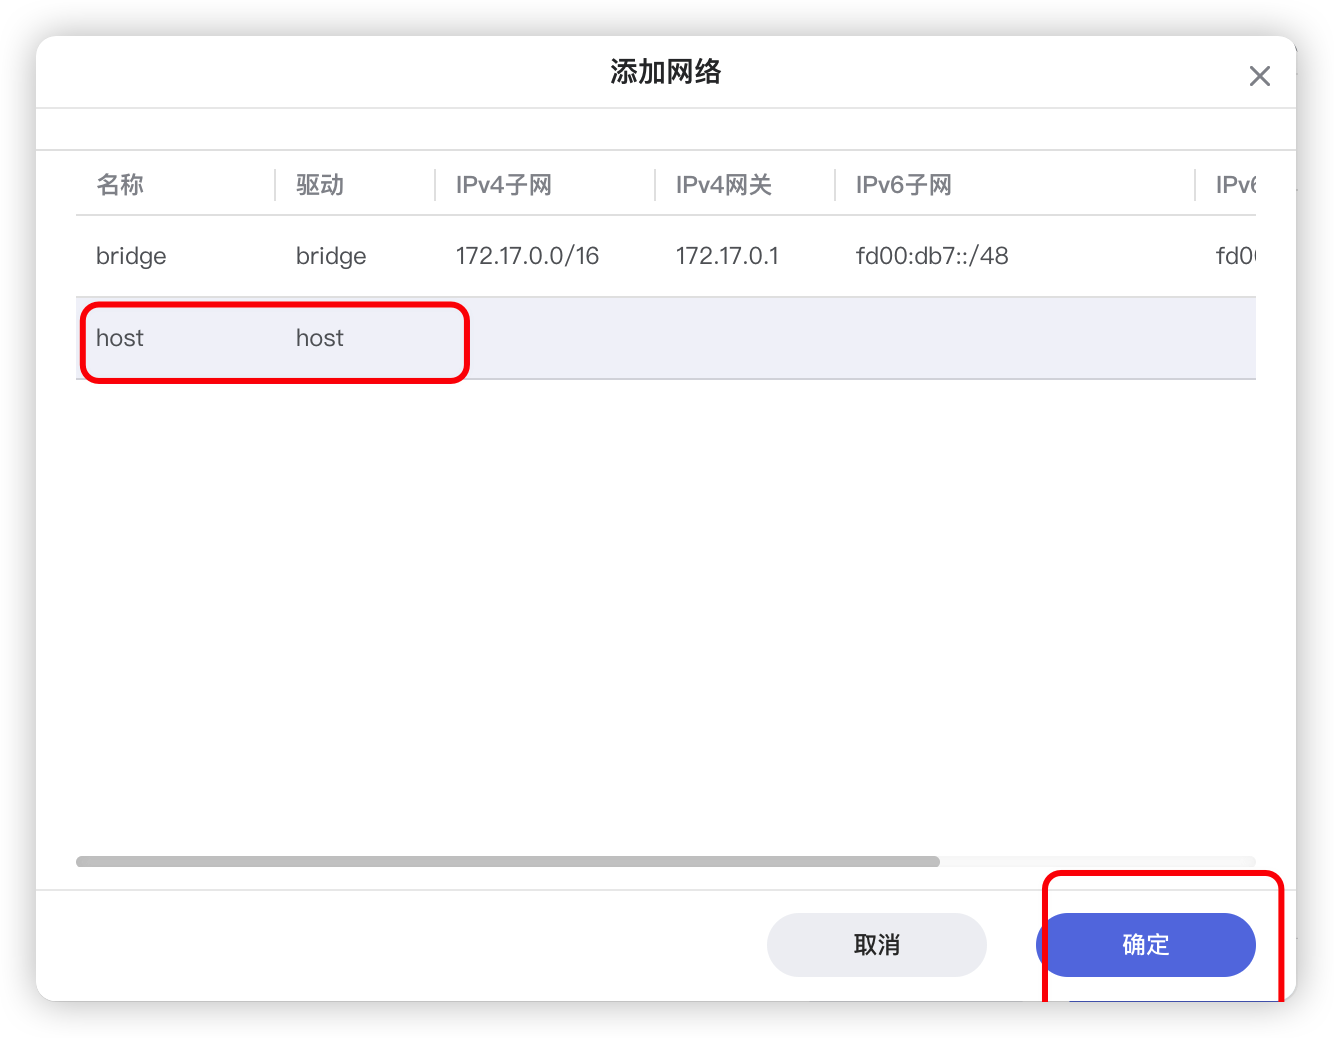Choose the host network name cell
This screenshot has width=1334, height=1038.
click(x=120, y=338)
